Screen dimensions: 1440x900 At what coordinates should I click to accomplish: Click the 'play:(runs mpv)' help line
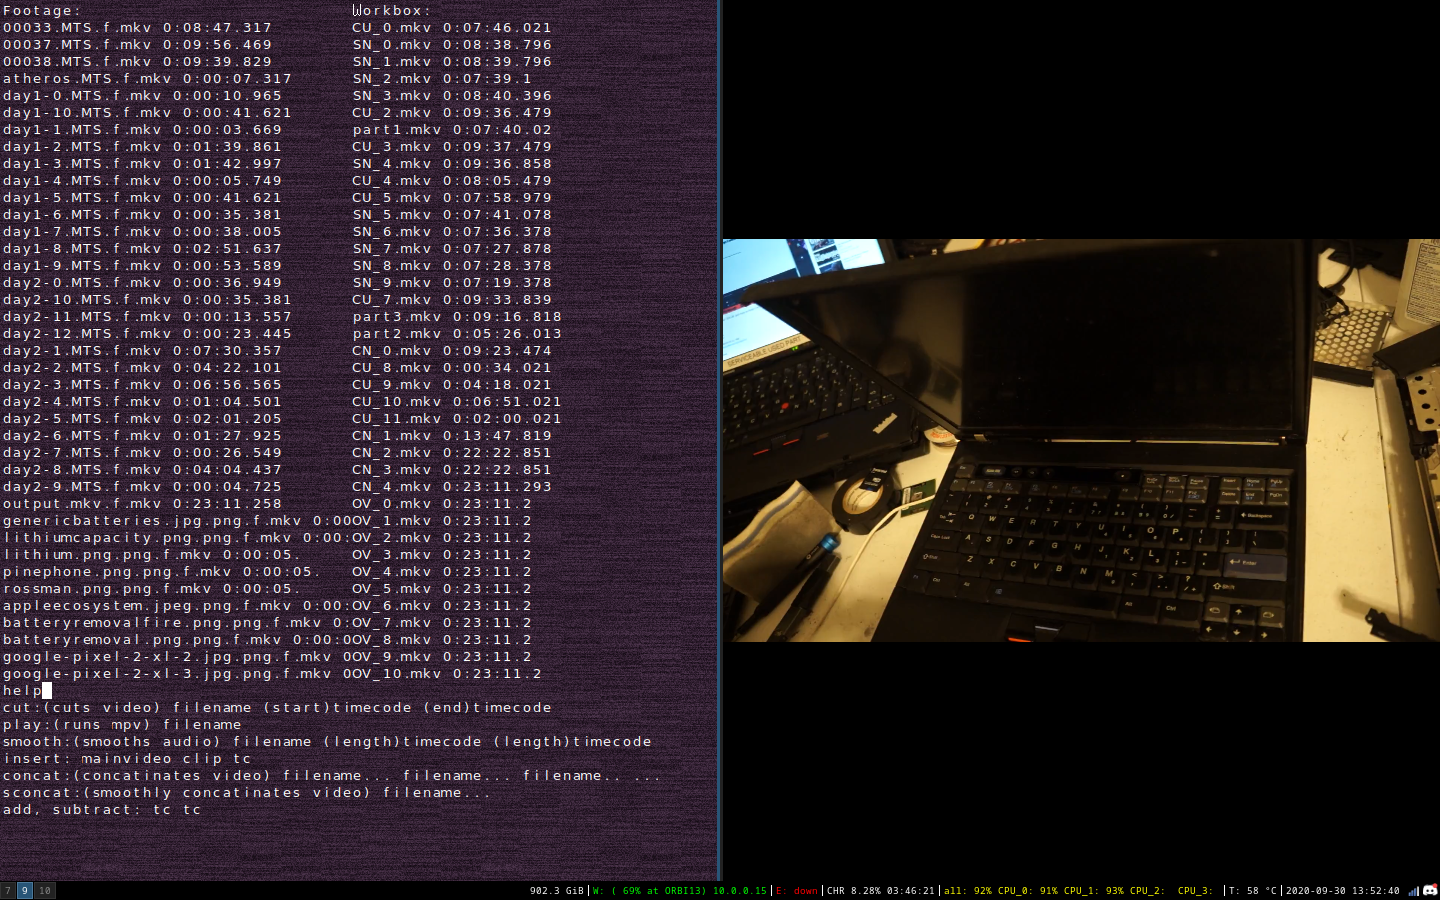pyautogui.click(x=122, y=725)
